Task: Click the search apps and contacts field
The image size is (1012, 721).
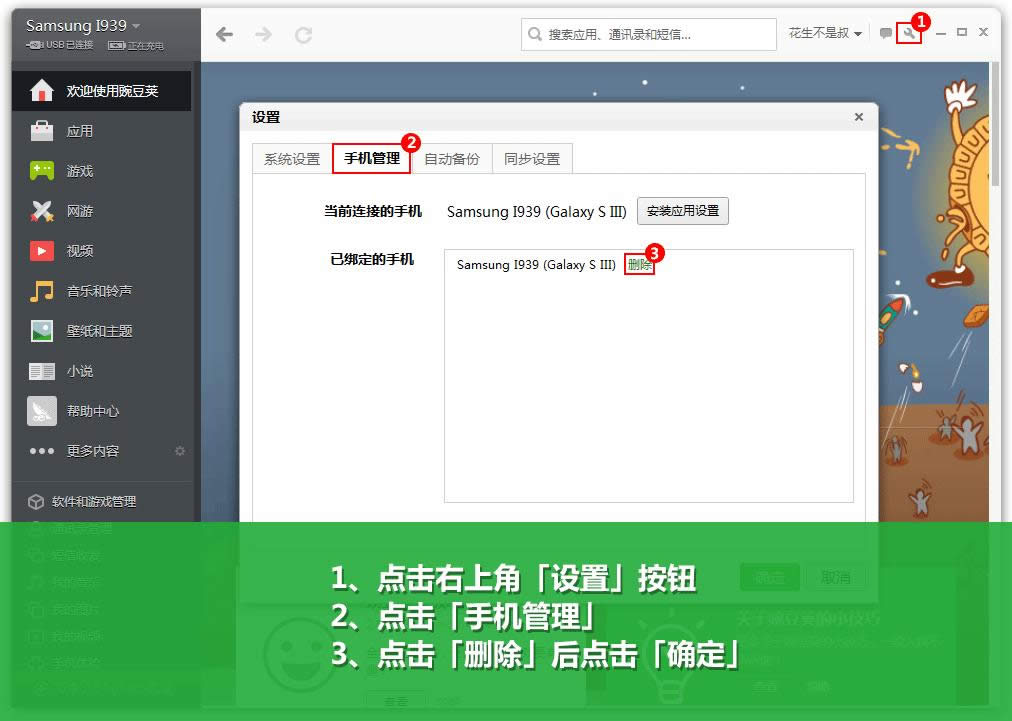Action: tap(649, 34)
